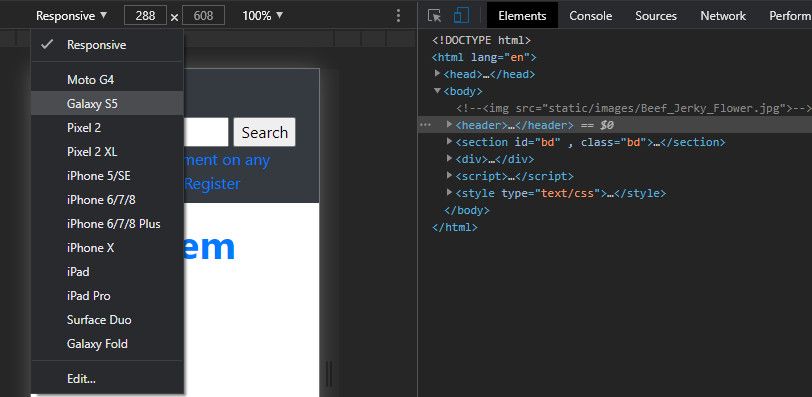Choose iPhone 5/SE from device list
The height and width of the screenshot is (397, 812).
point(107,176)
